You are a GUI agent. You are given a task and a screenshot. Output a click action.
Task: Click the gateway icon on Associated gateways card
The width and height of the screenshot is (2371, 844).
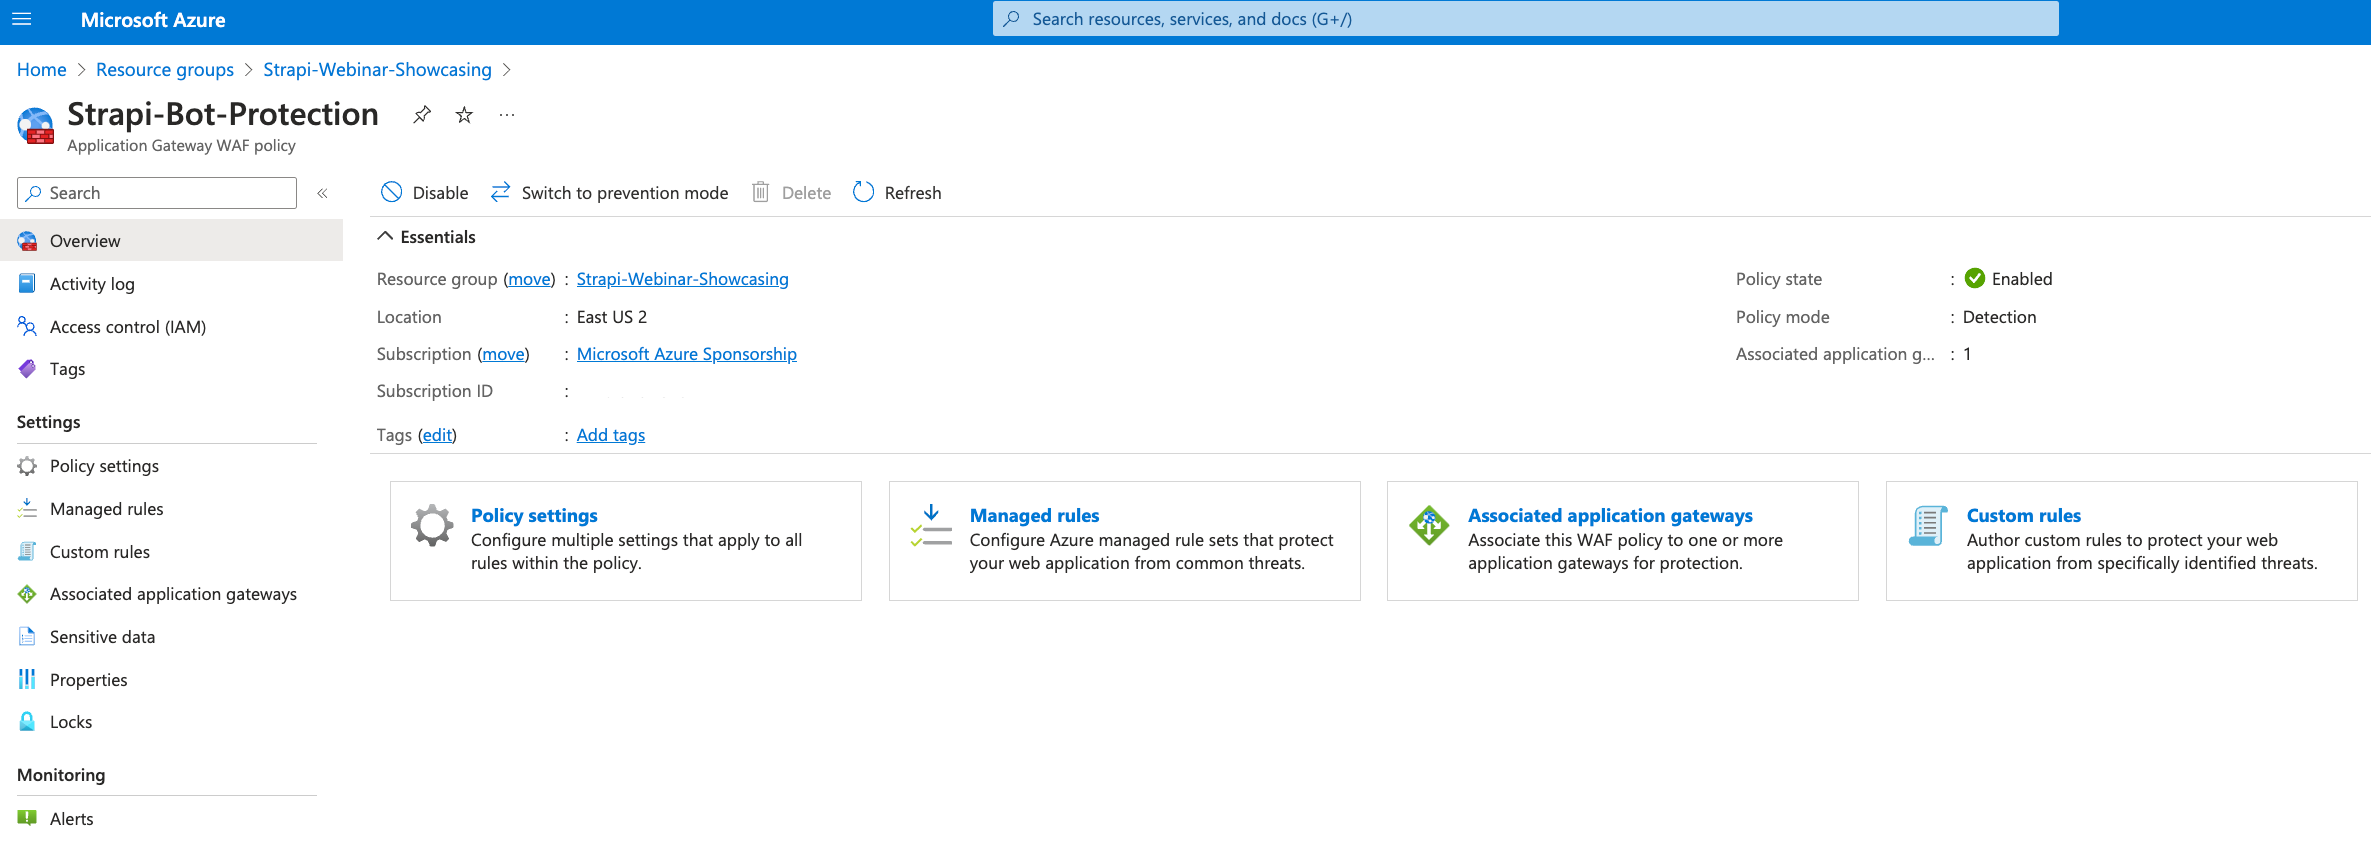1429,525
